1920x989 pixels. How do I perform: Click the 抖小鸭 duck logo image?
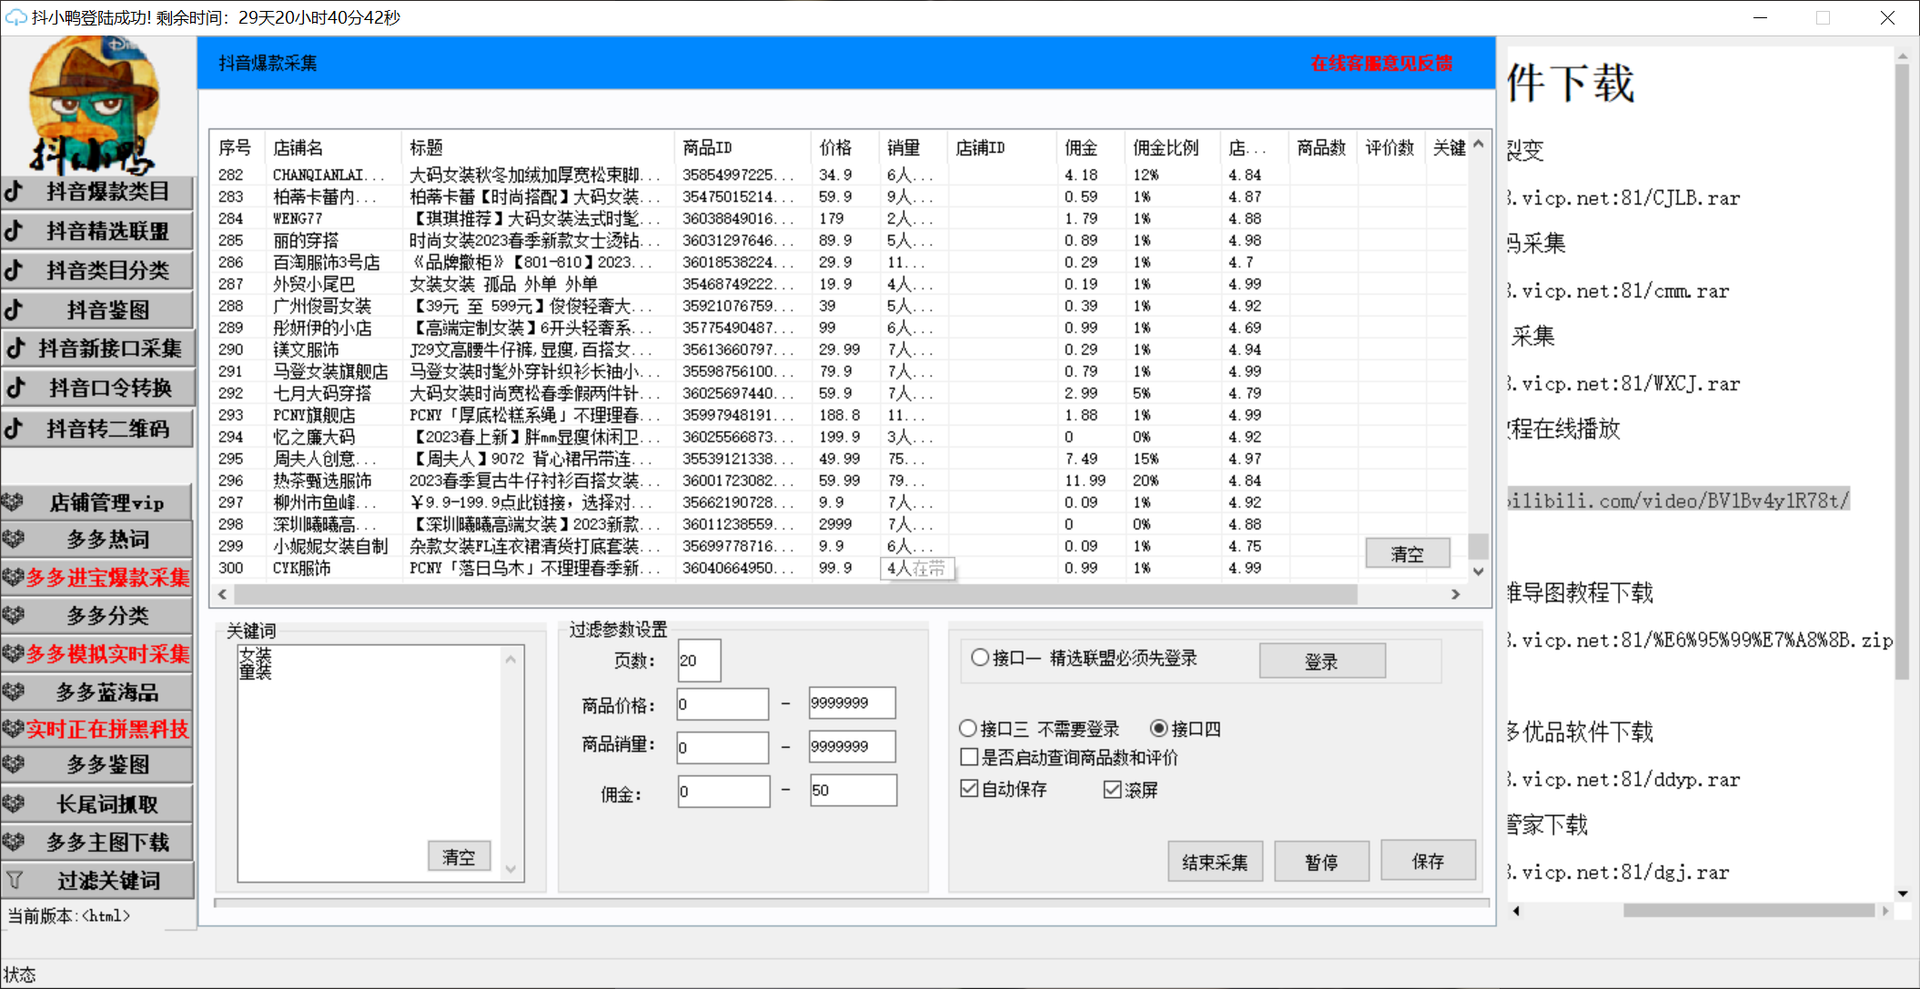95,105
